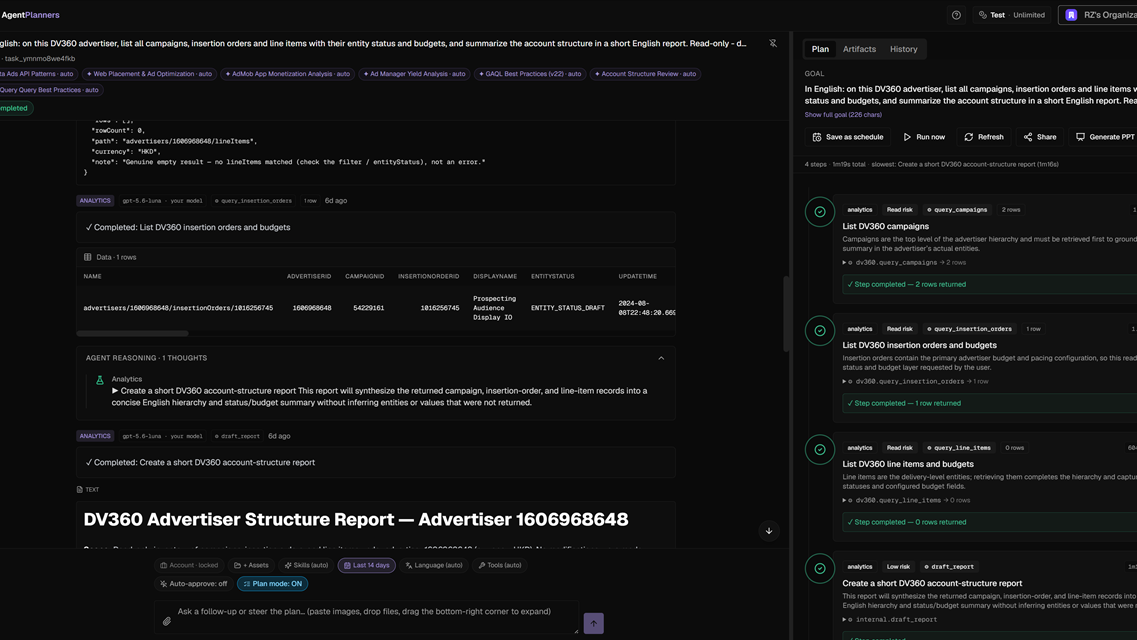Click the status check circle for List DV360 insertion orders
The image size is (1137, 640).
(x=819, y=331)
